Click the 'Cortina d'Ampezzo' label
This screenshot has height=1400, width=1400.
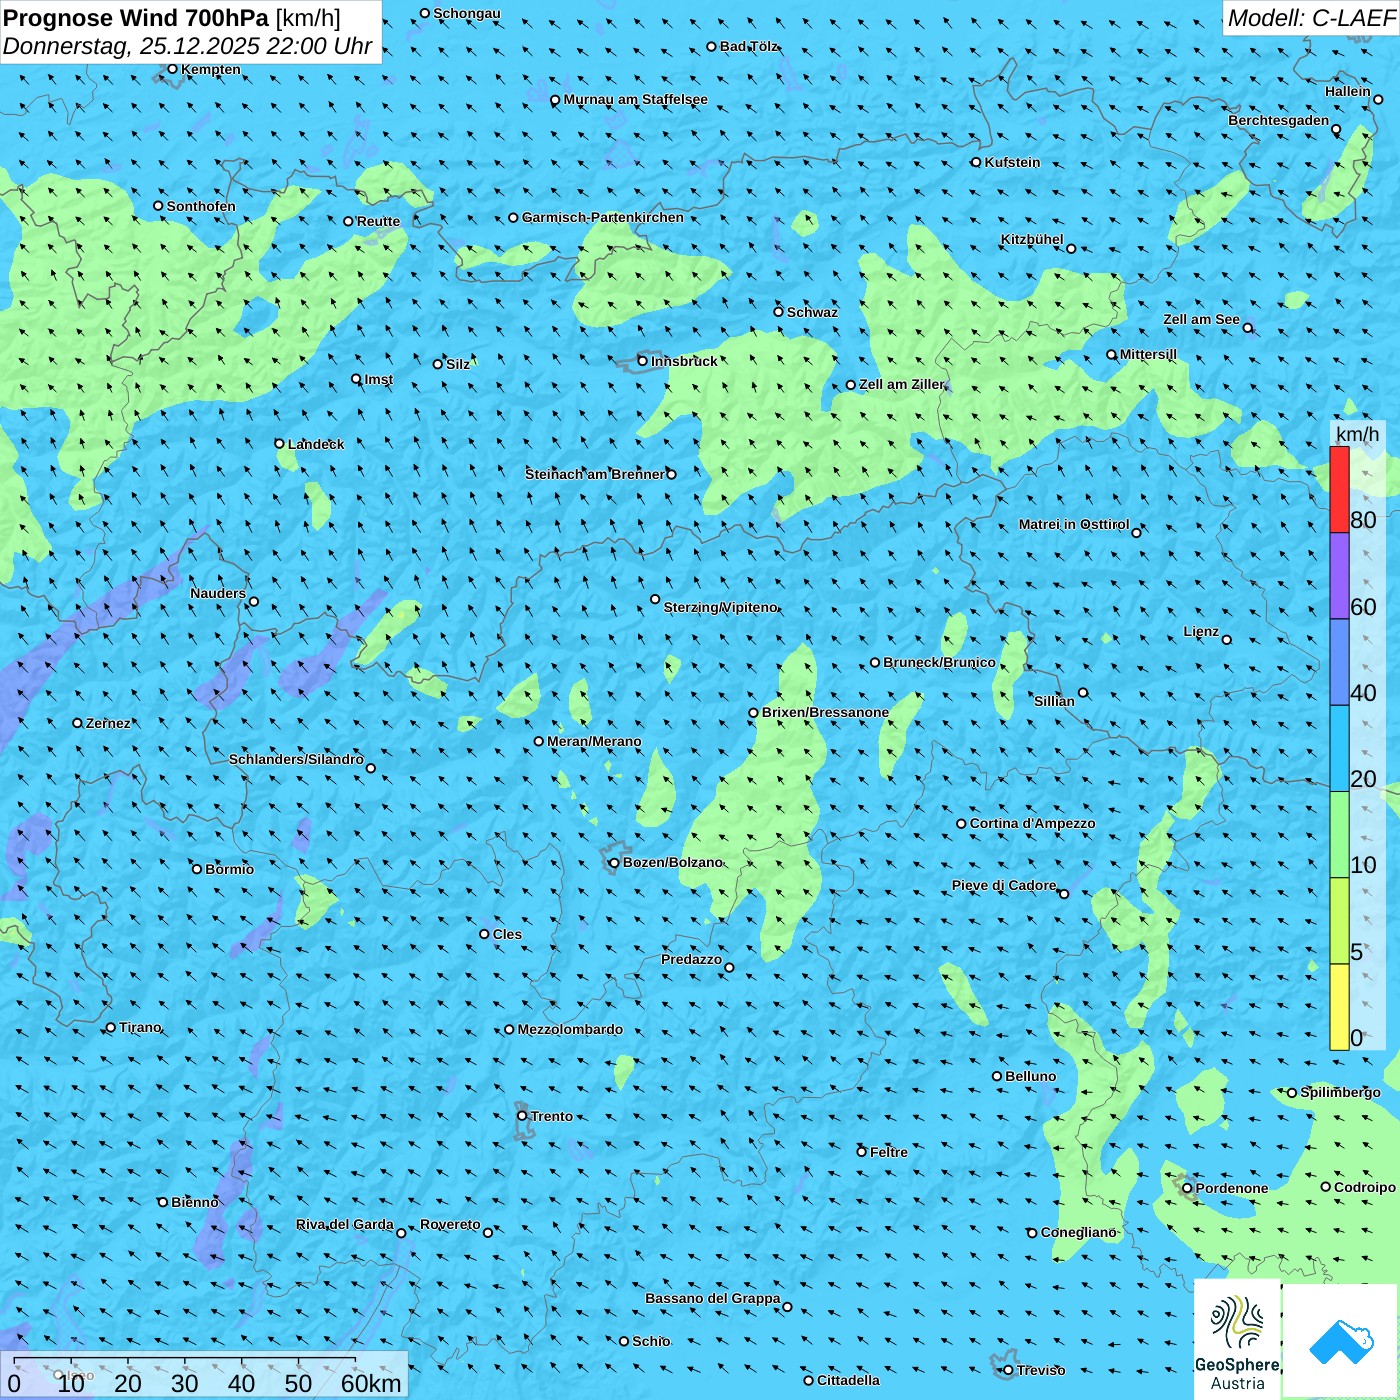click(1033, 823)
